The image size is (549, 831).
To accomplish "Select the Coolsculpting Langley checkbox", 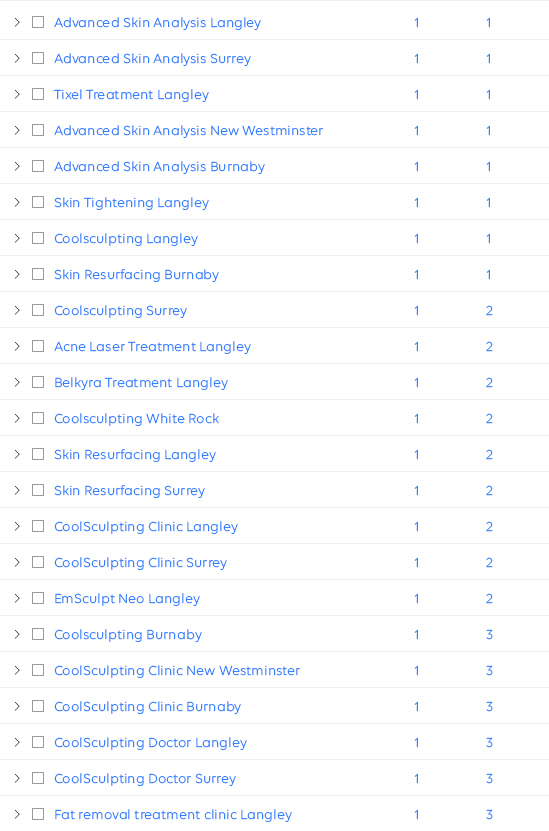I will coord(38,238).
